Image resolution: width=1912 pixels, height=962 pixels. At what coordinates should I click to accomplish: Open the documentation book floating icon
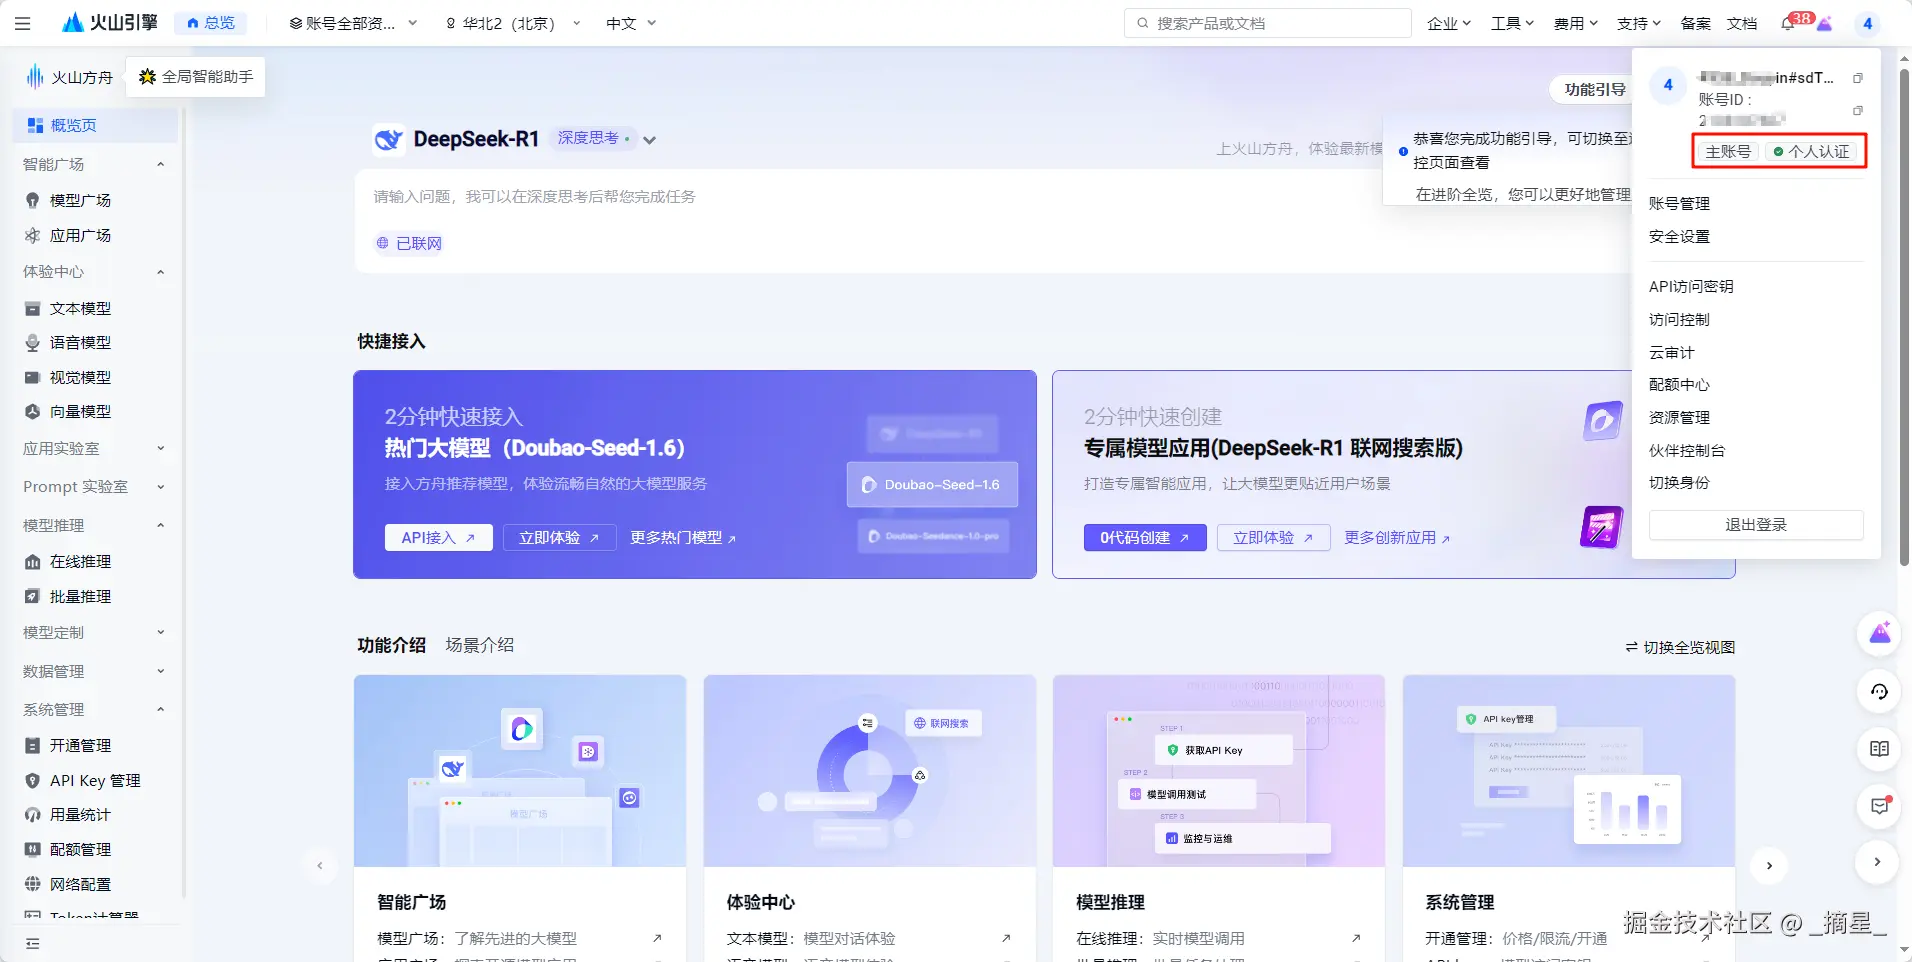pos(1879,749)
